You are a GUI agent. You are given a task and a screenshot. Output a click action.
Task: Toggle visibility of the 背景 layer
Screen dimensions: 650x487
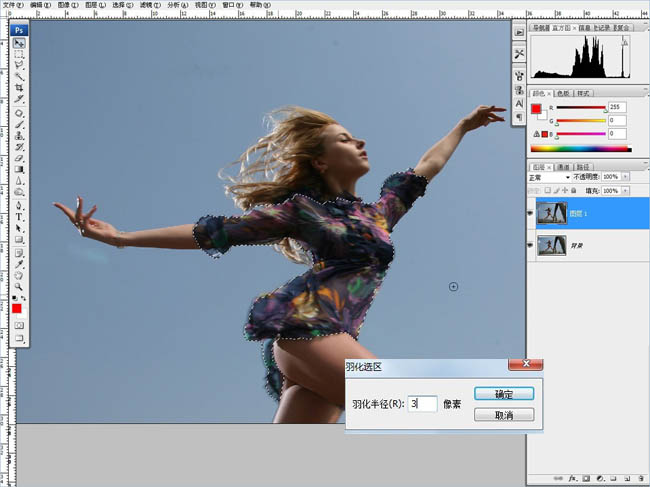pyautogui.click(x=530, y=244)
